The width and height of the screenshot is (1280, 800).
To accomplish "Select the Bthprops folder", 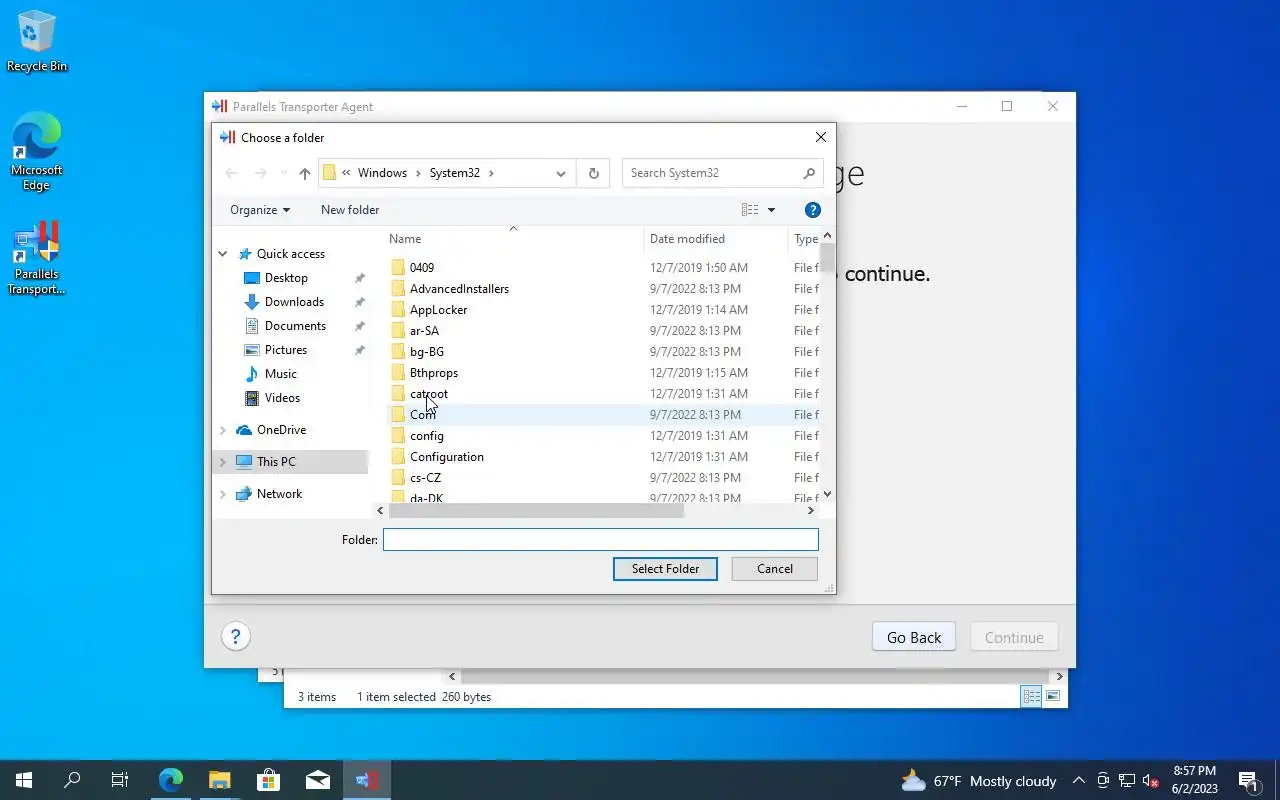I will (x=434, y=373).
